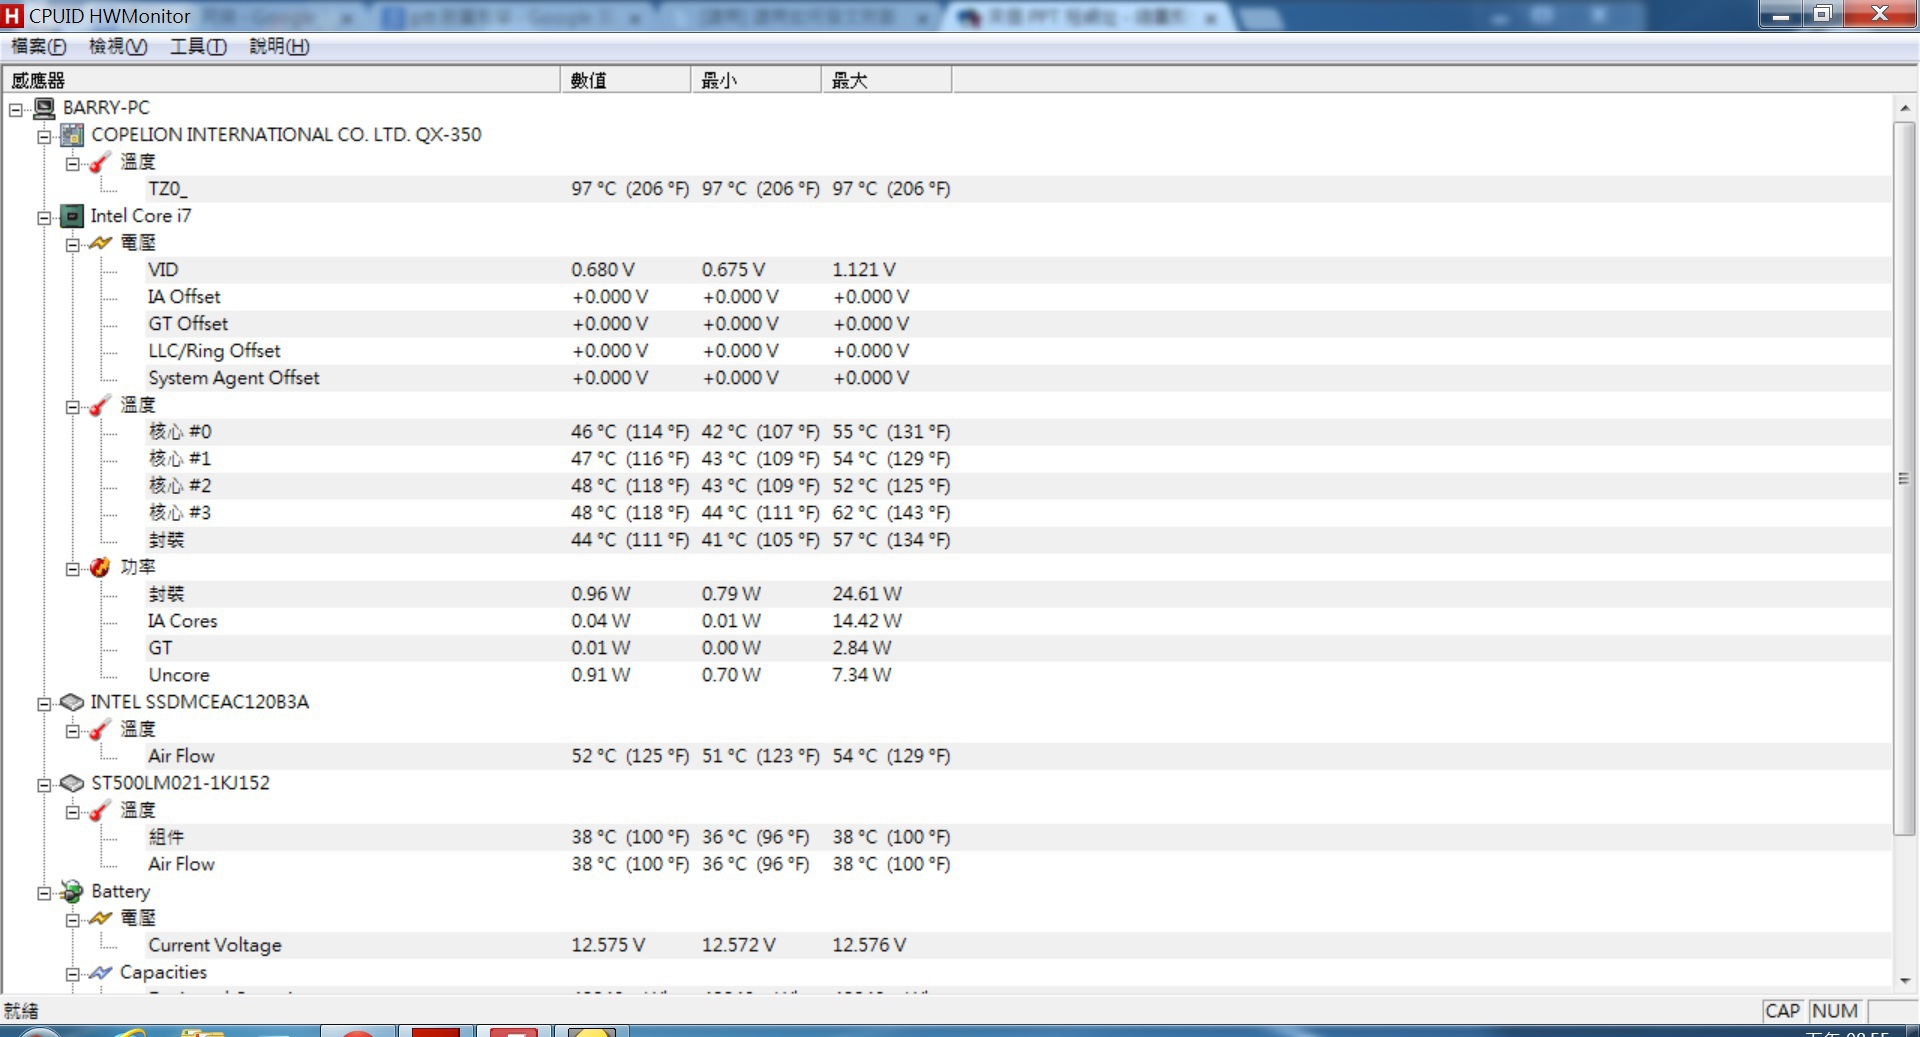Click the 1.121 V maximum VID value
Image resolution: width=1920 pixels, height=1037 pixels.
[x=864, y=270]
